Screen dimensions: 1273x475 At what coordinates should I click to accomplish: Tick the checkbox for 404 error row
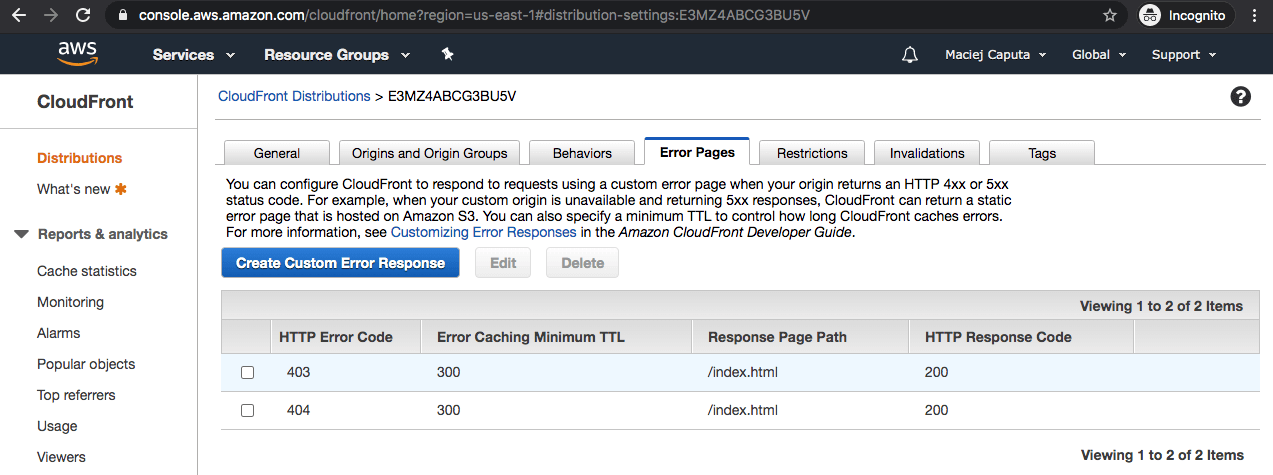(x=248, y=411)
